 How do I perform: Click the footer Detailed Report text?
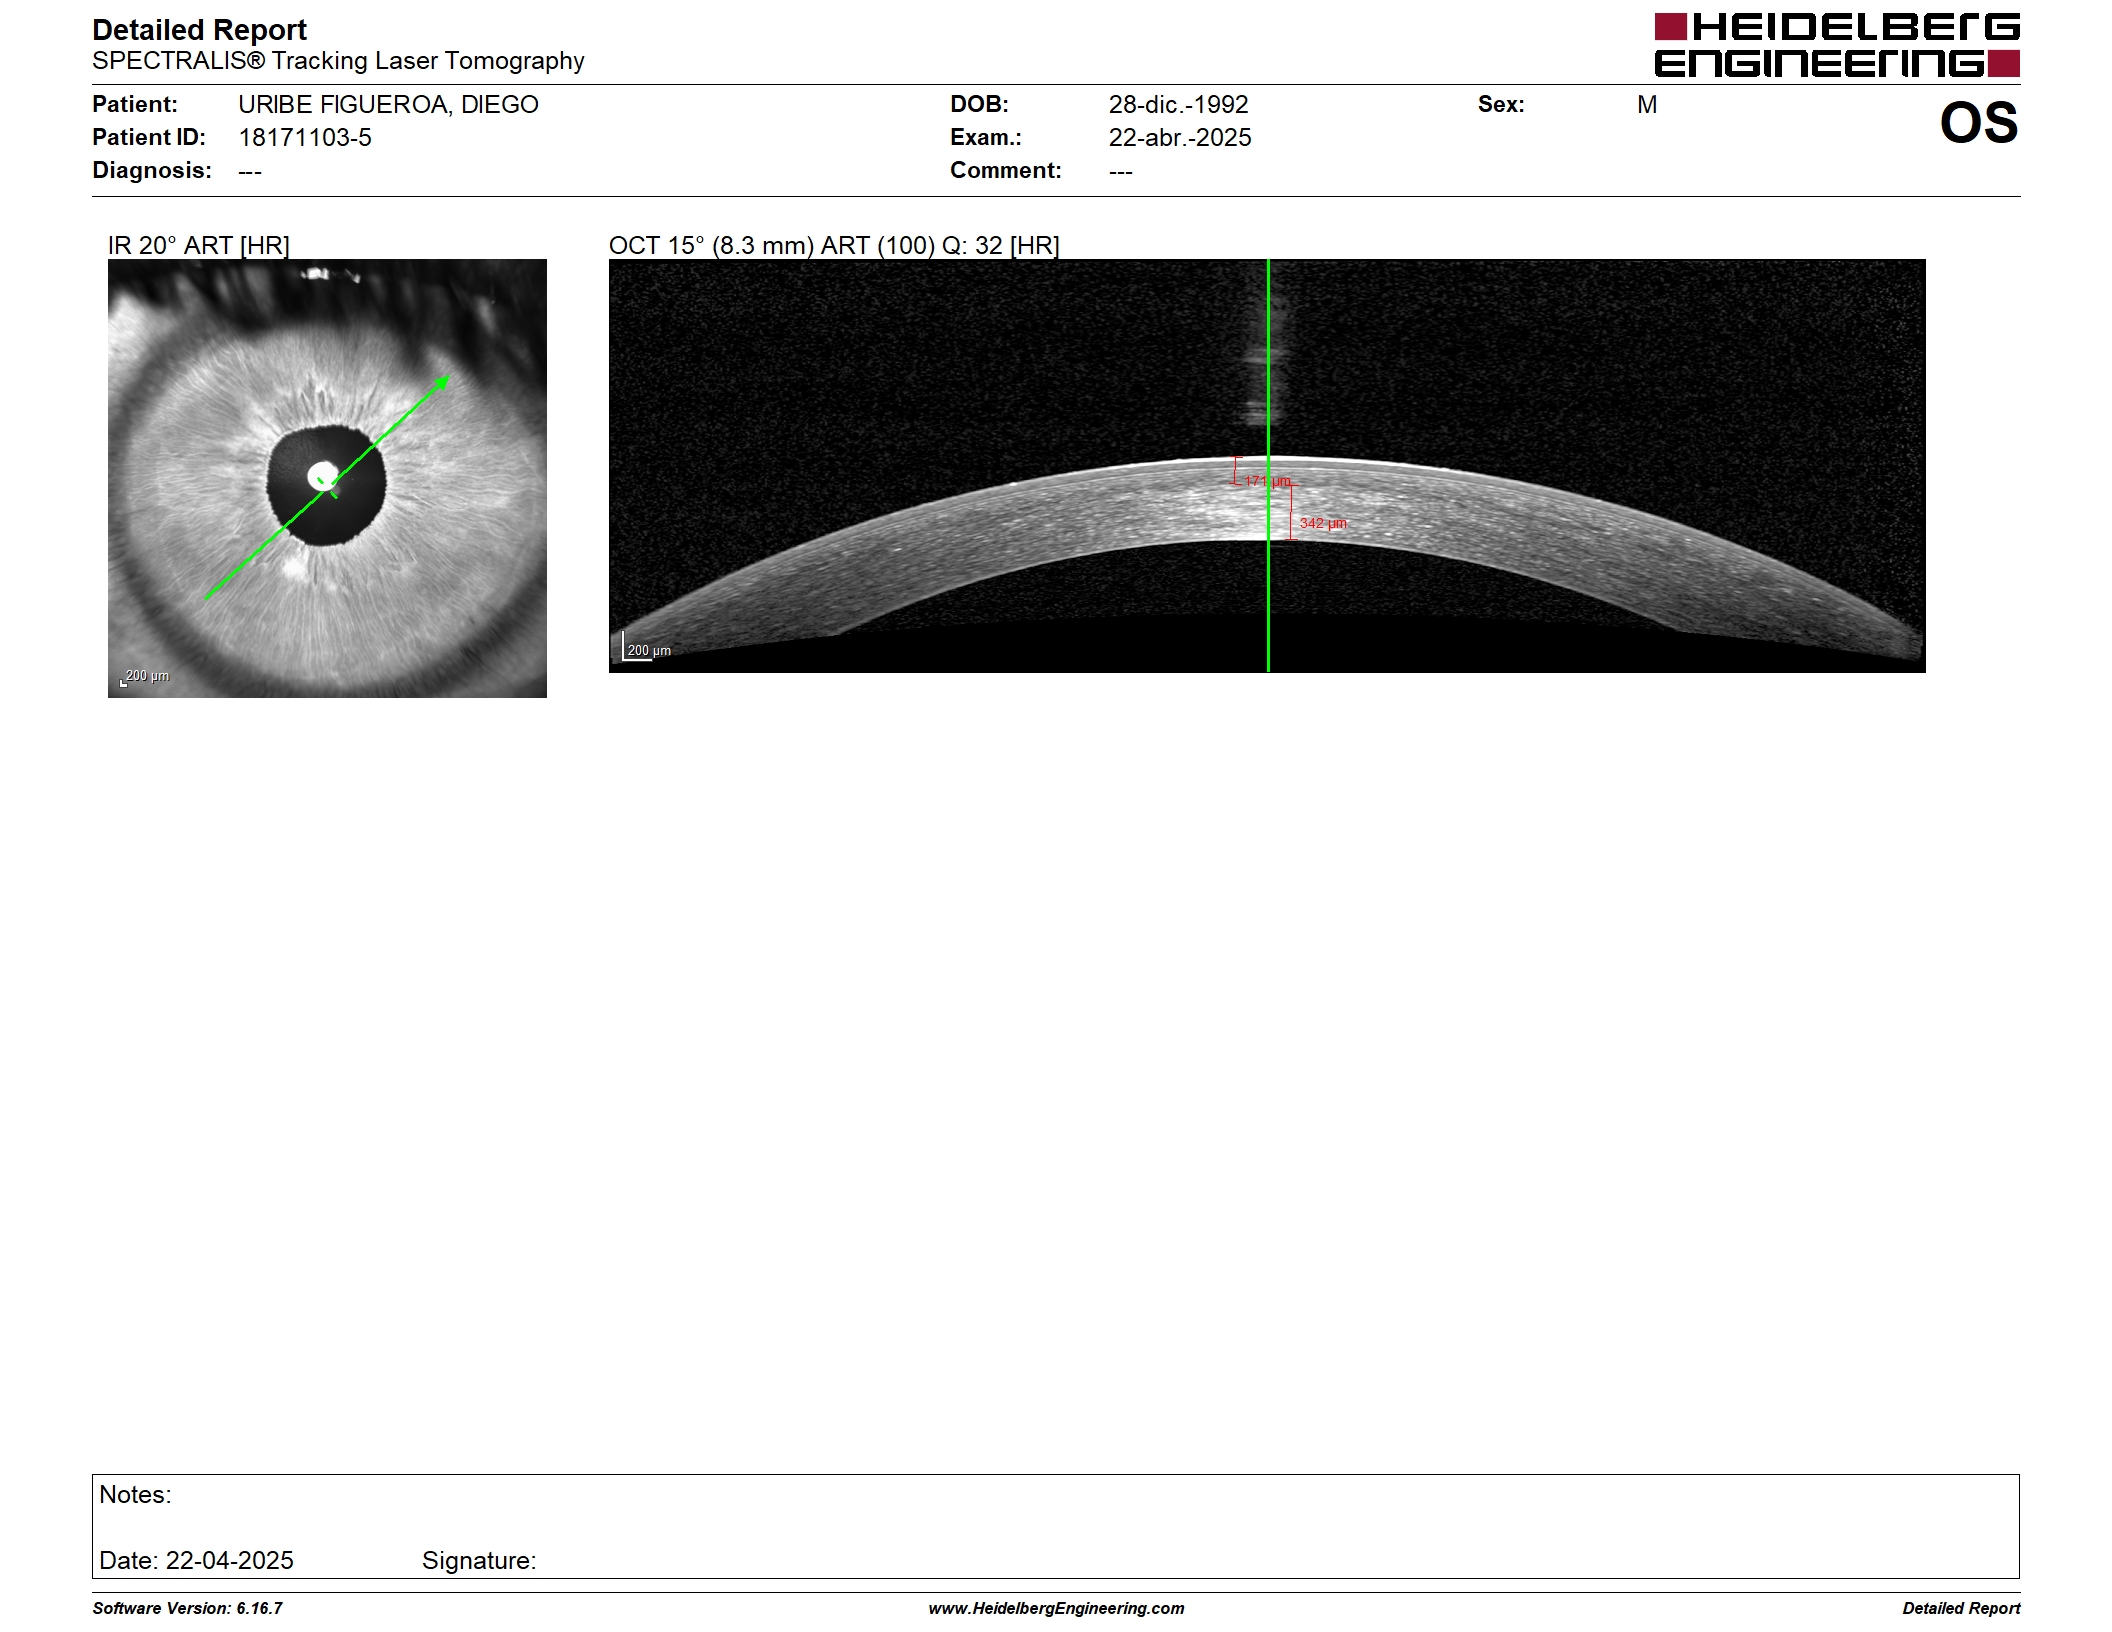[1961, 1608]
